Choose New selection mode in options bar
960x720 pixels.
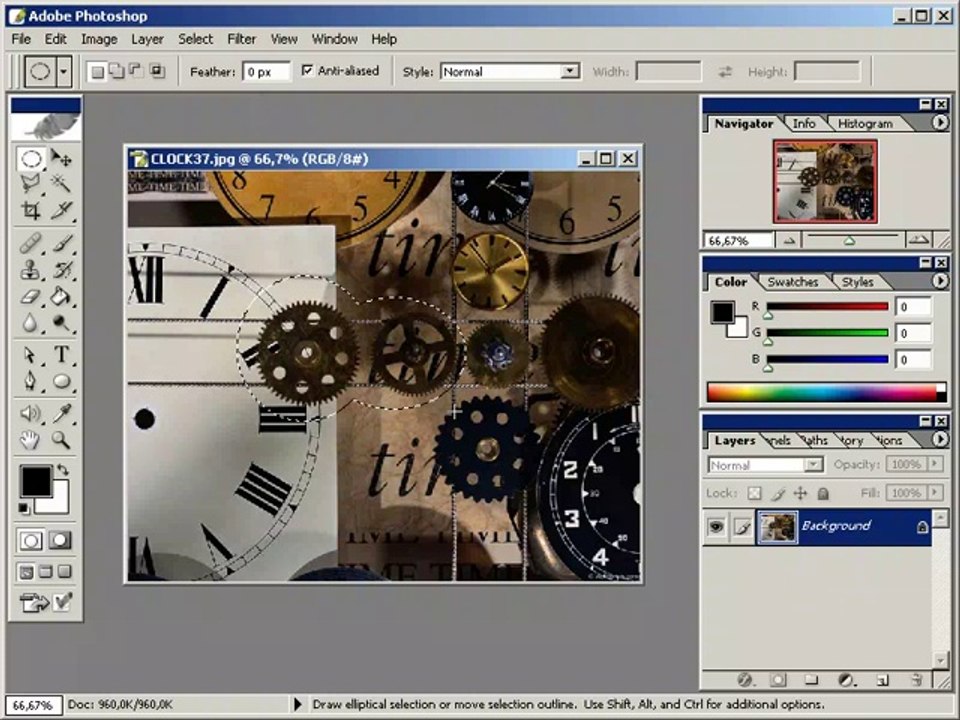click(97, 72)
